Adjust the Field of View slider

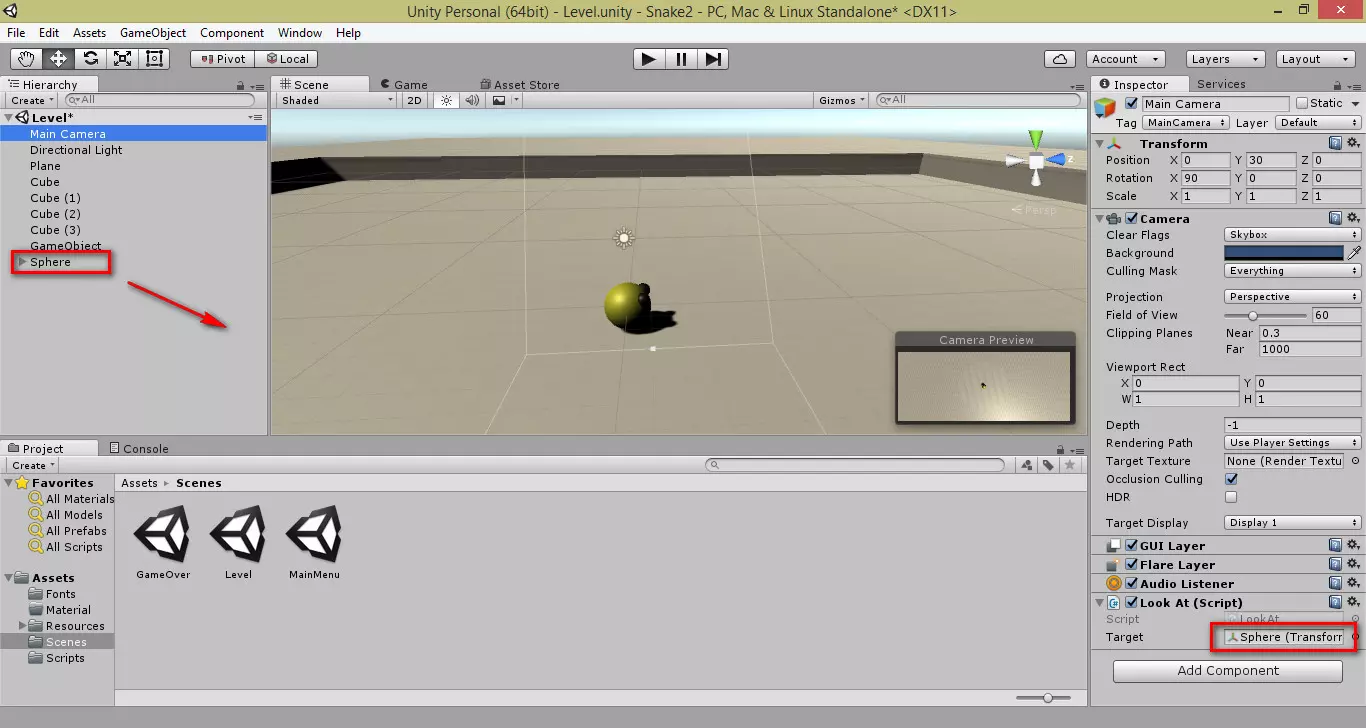pos(1253,316)
